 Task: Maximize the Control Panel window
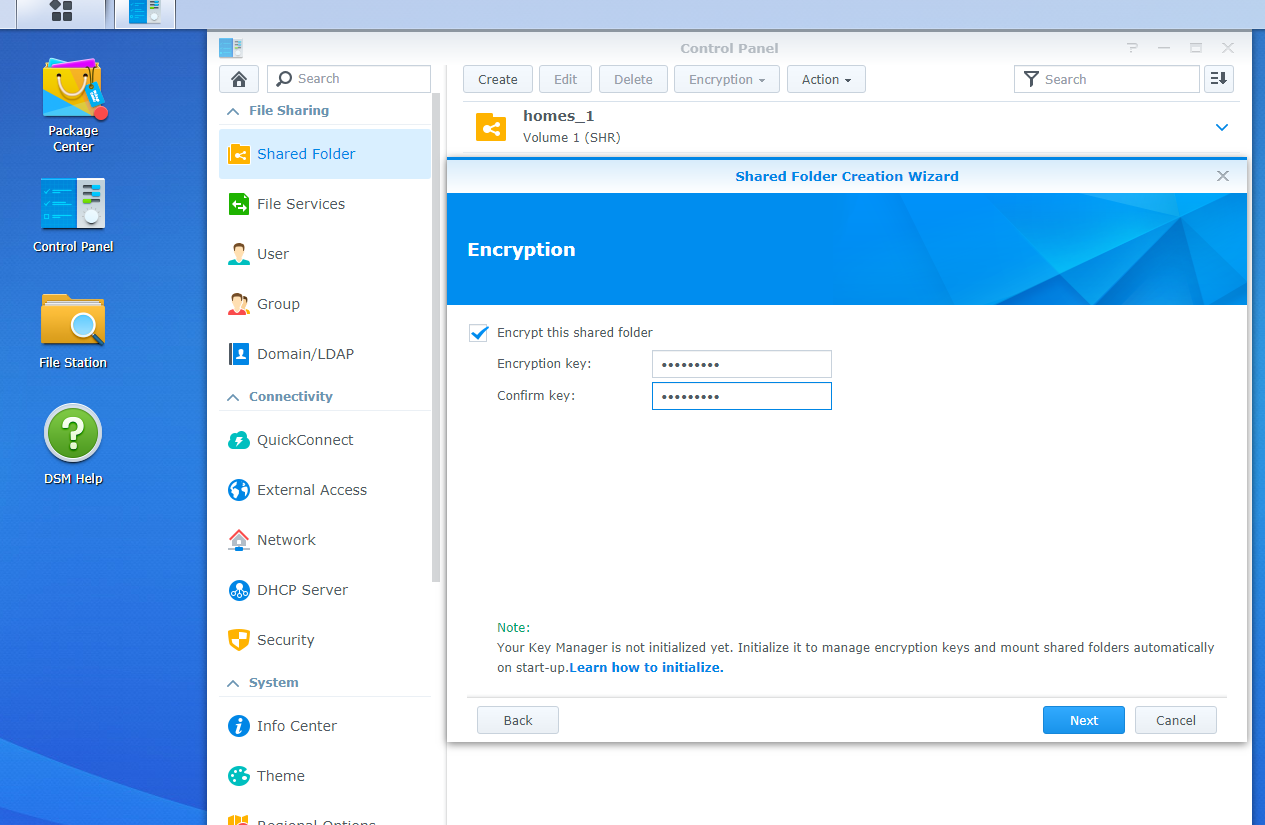coord(1196,48)
